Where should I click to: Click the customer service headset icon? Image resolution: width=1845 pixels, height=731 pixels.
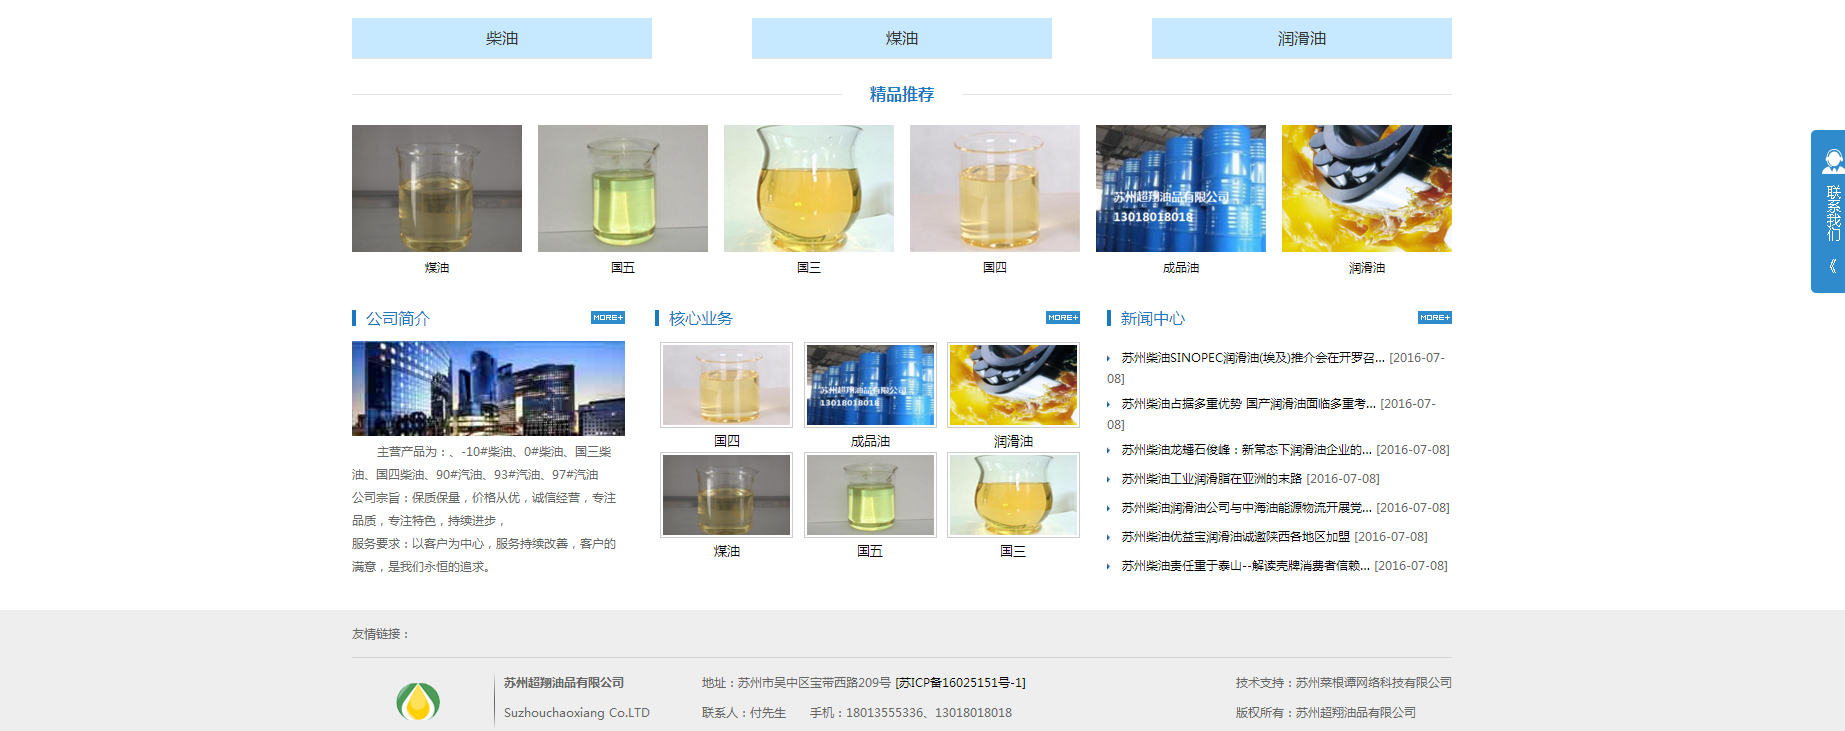point(1833,161)
